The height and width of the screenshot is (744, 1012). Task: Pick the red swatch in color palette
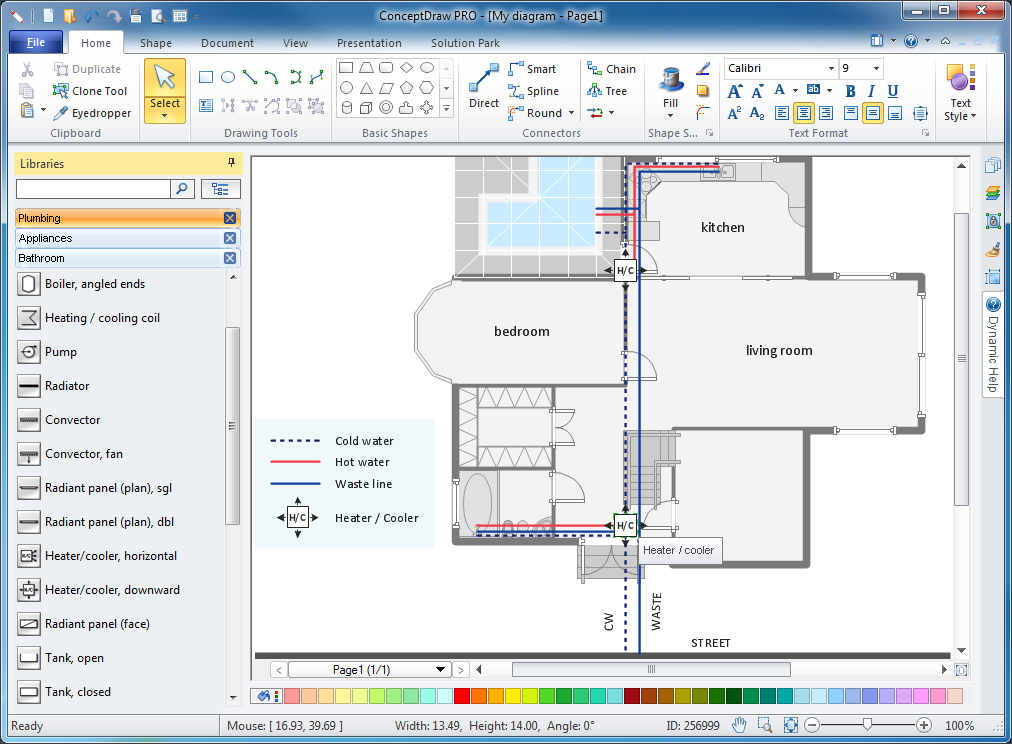point(461,696)
